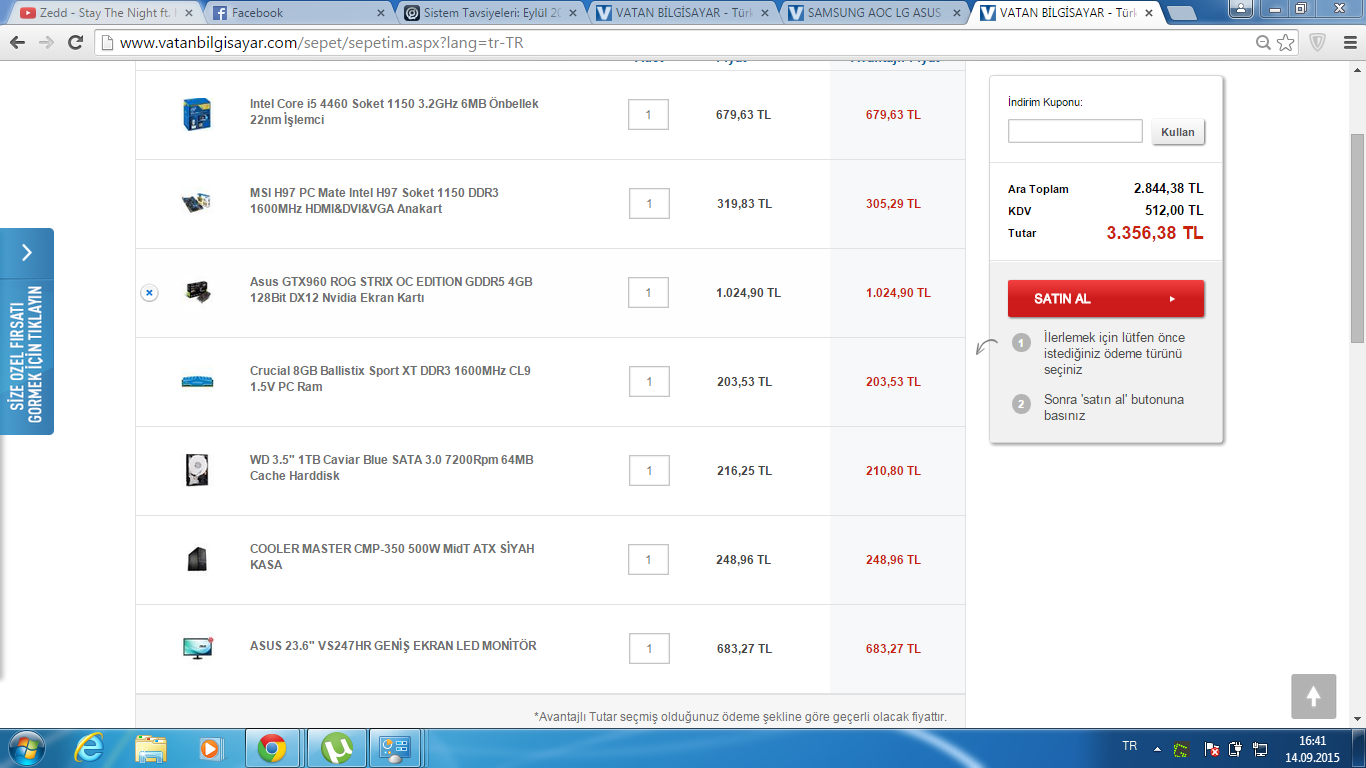Click quantity box for Cooler Master row
This screenshot has height=768, width=1366.
648,560
